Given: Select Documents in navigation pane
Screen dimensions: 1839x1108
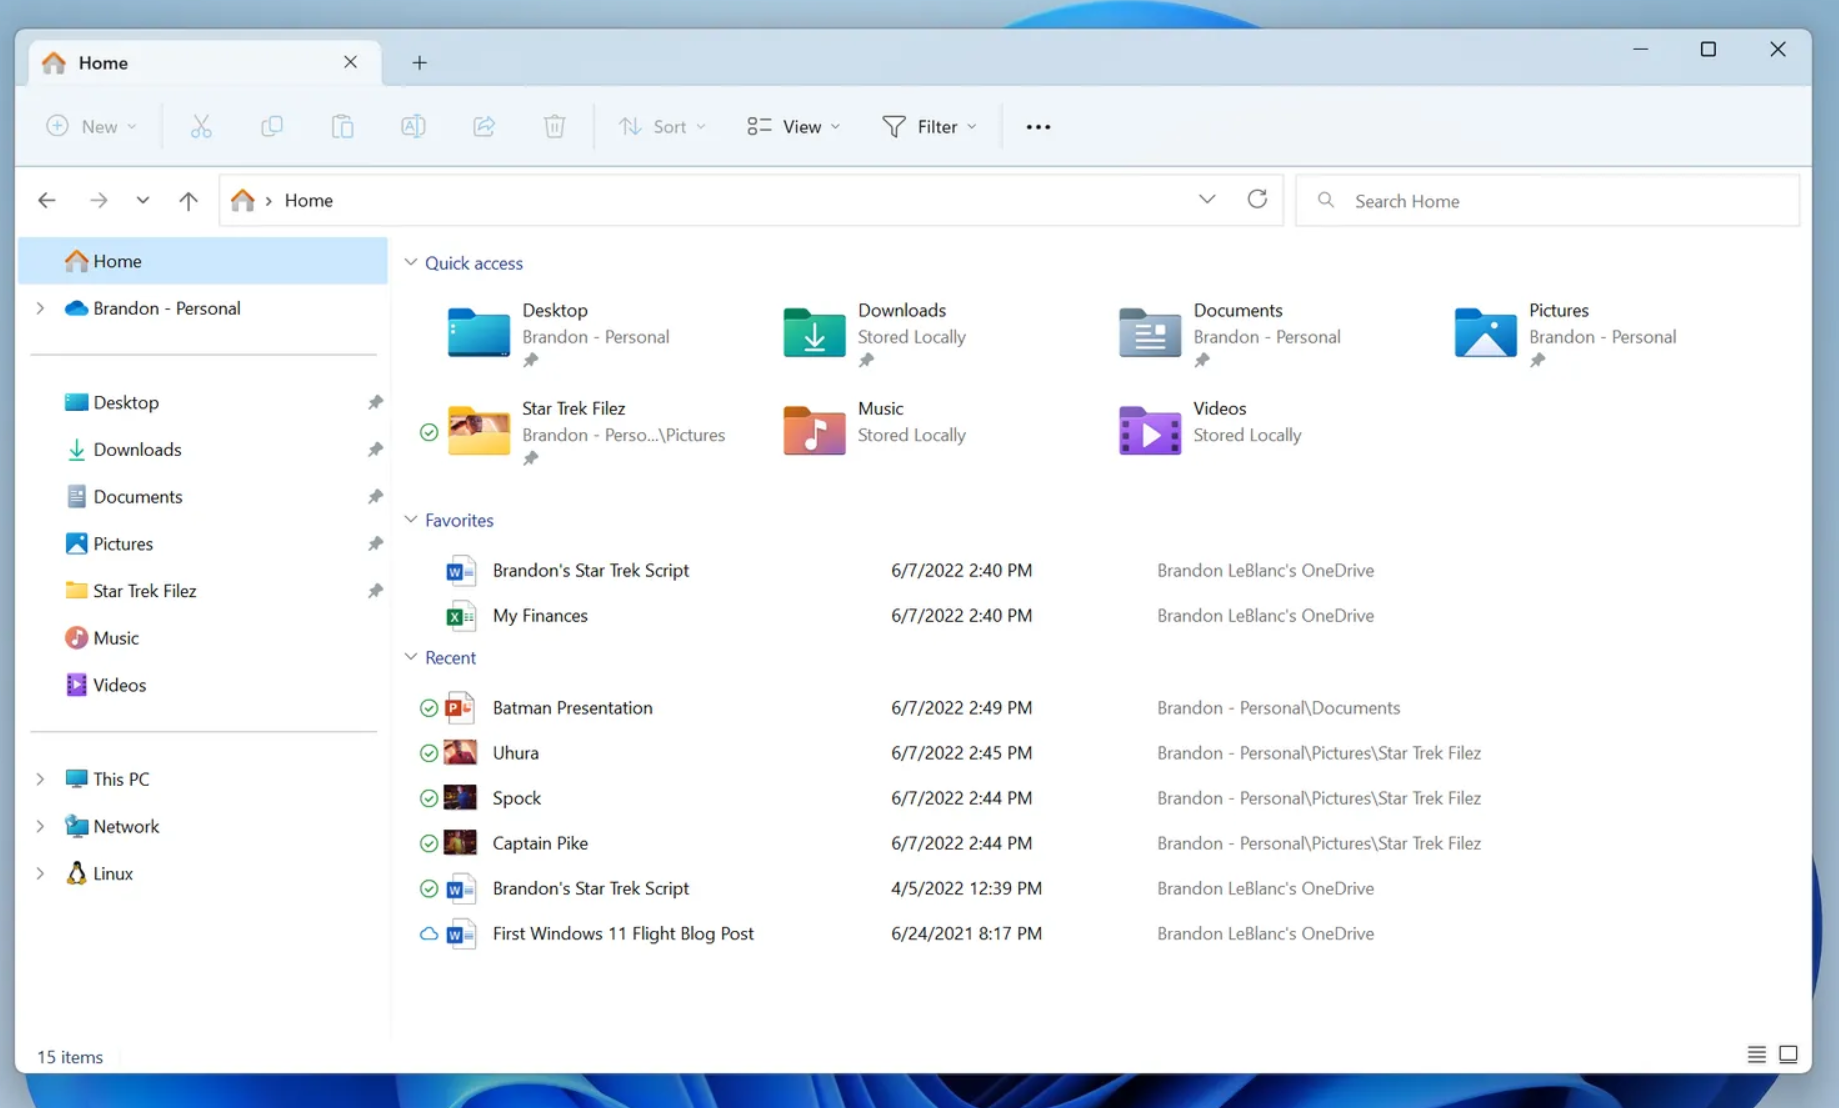Looking at the screenshot, I should (x=203, y=496).
